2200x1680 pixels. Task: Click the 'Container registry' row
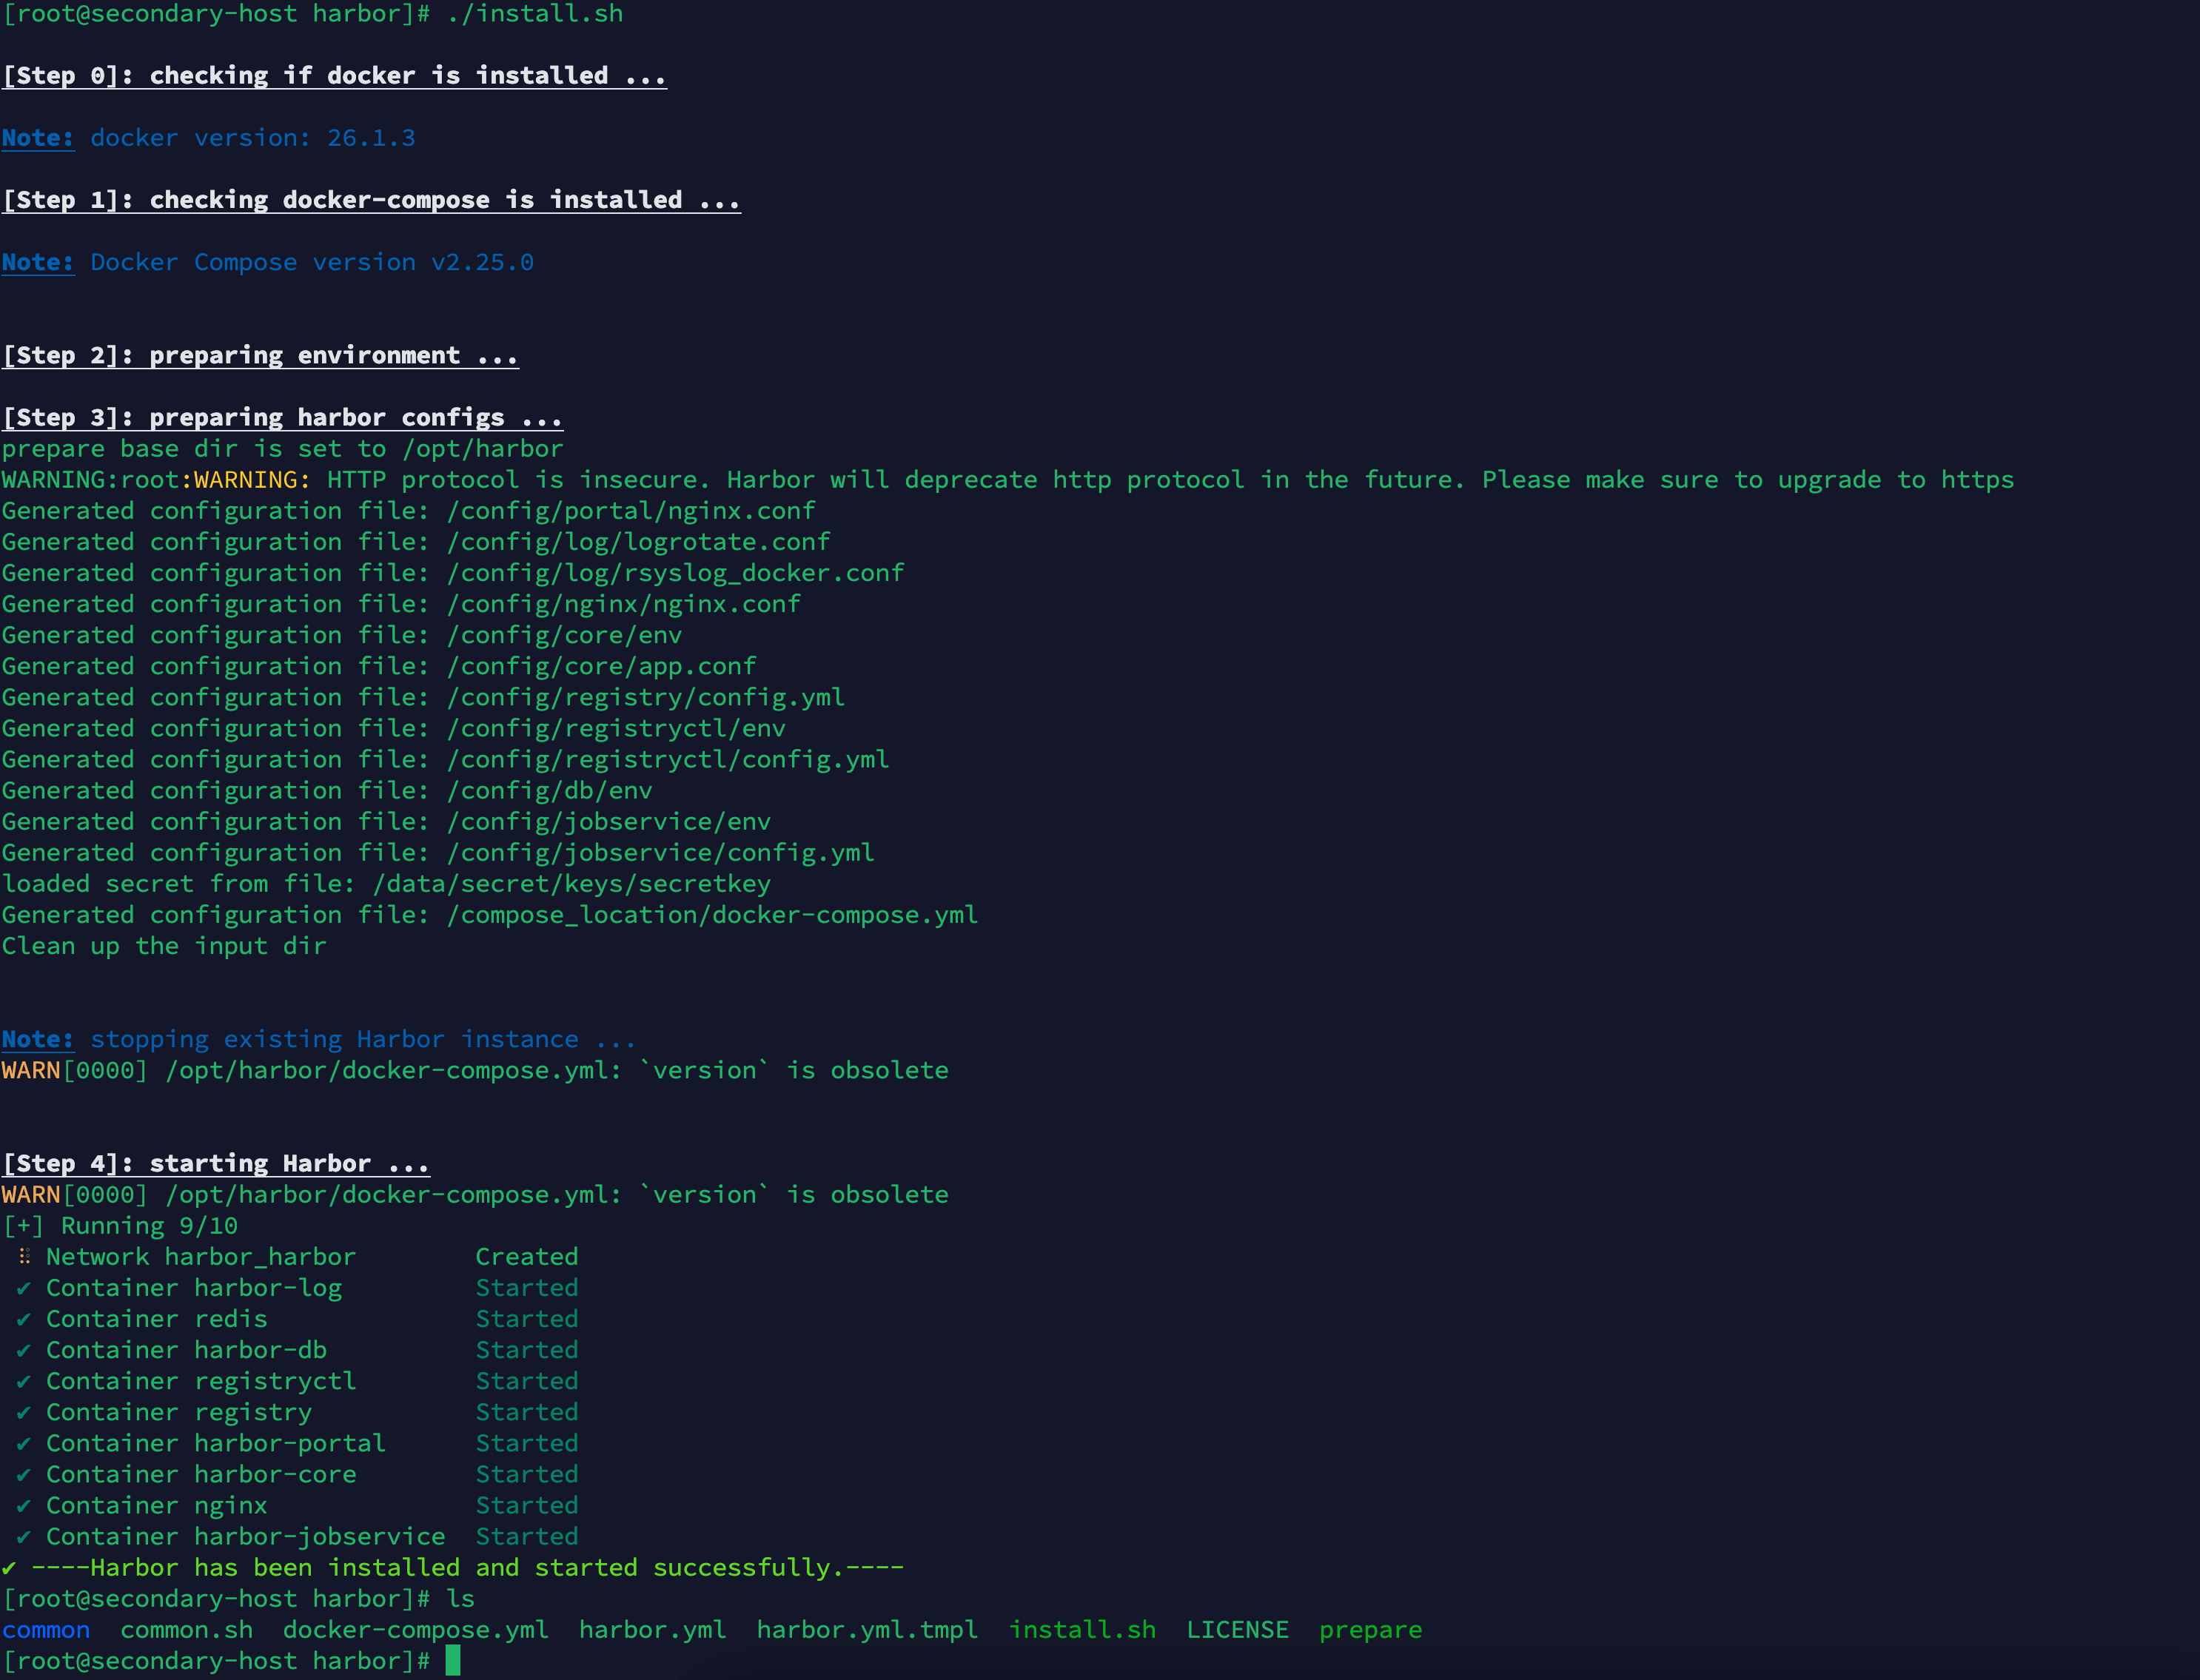pos(298,1412)
